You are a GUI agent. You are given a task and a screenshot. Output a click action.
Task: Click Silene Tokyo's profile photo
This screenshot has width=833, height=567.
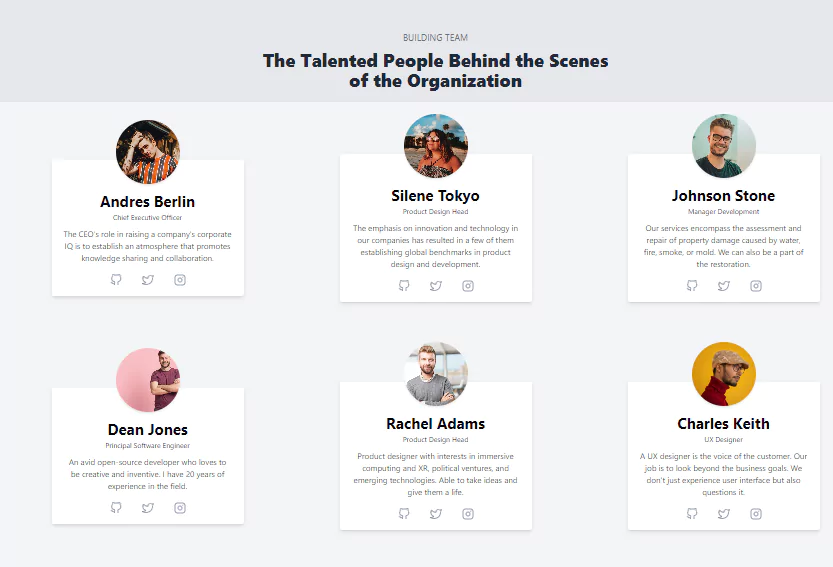[x=436, y=146]
